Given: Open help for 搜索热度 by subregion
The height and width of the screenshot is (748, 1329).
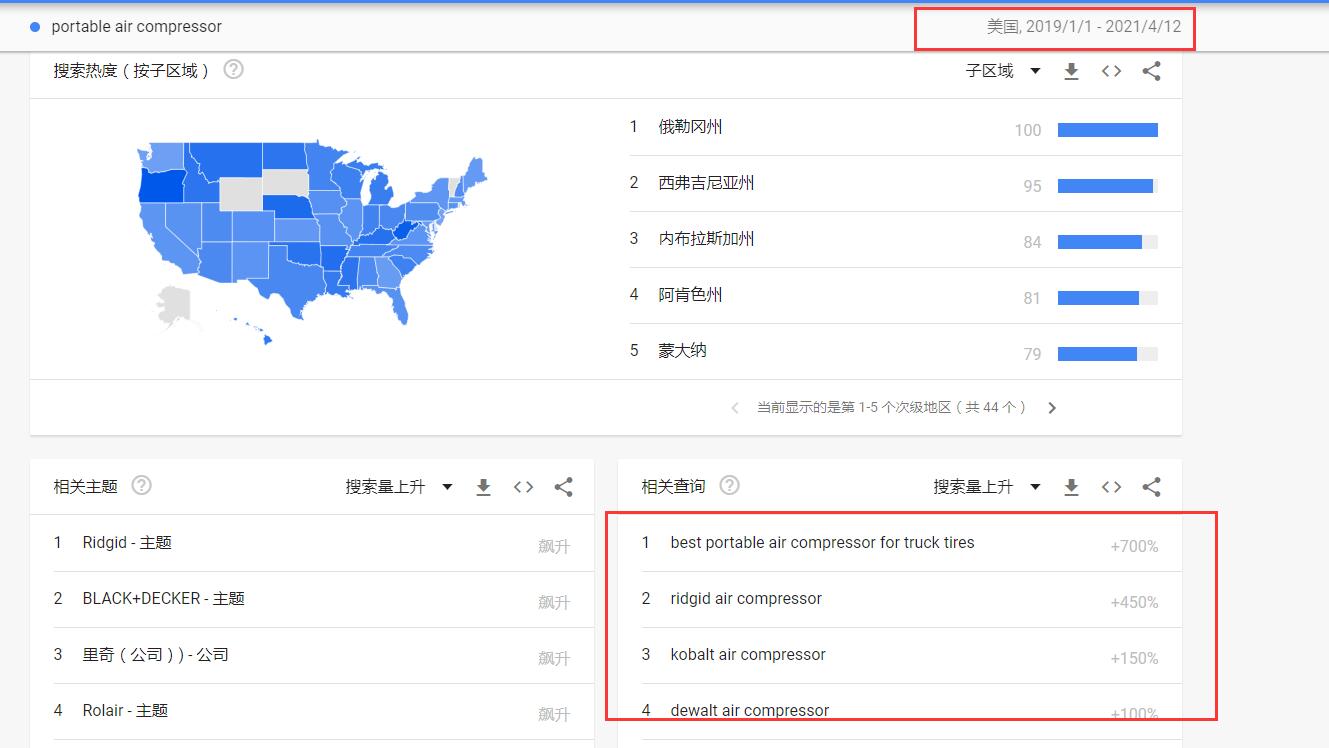Looking at the screenshot, I should pyautogui.click(x=233, y=70).
